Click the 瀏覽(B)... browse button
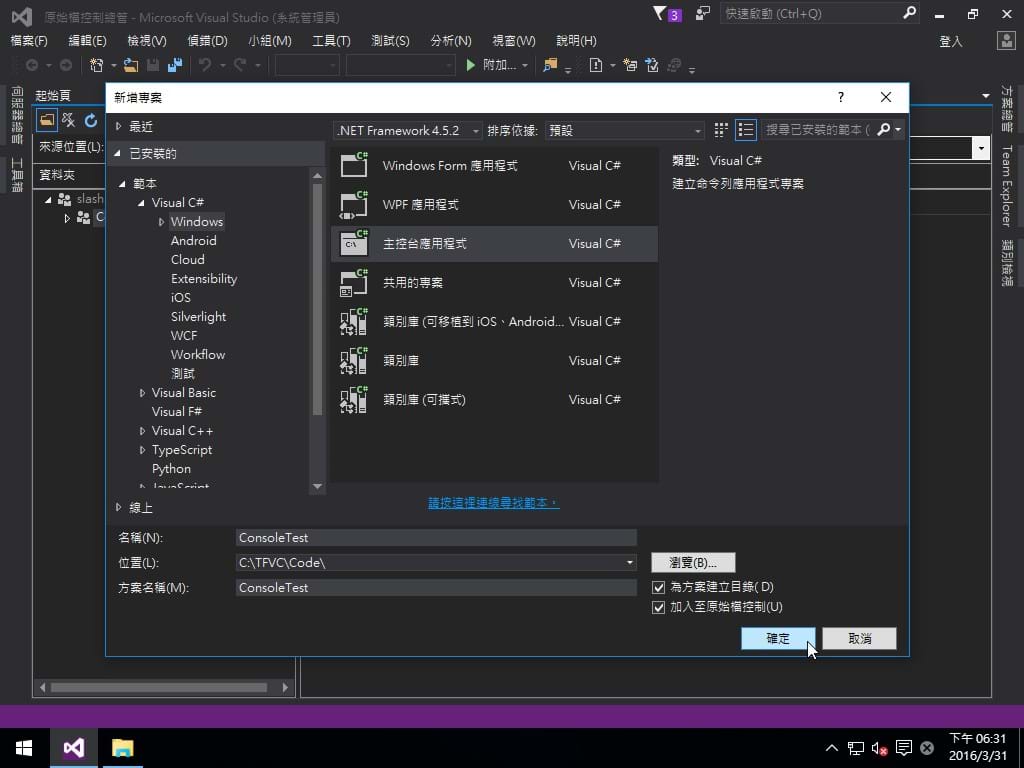The width and height of the screenshot is (1024, 768). (x=693, y=562)
